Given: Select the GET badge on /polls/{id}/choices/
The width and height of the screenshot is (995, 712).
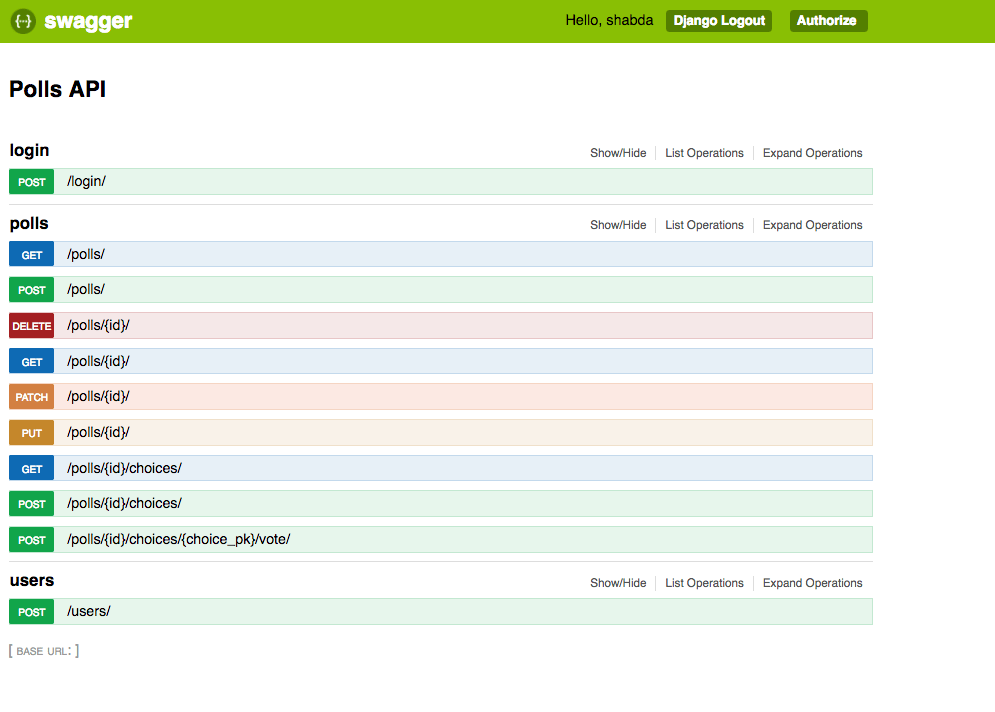Looking at the screenshot, I should click(31, 467).
